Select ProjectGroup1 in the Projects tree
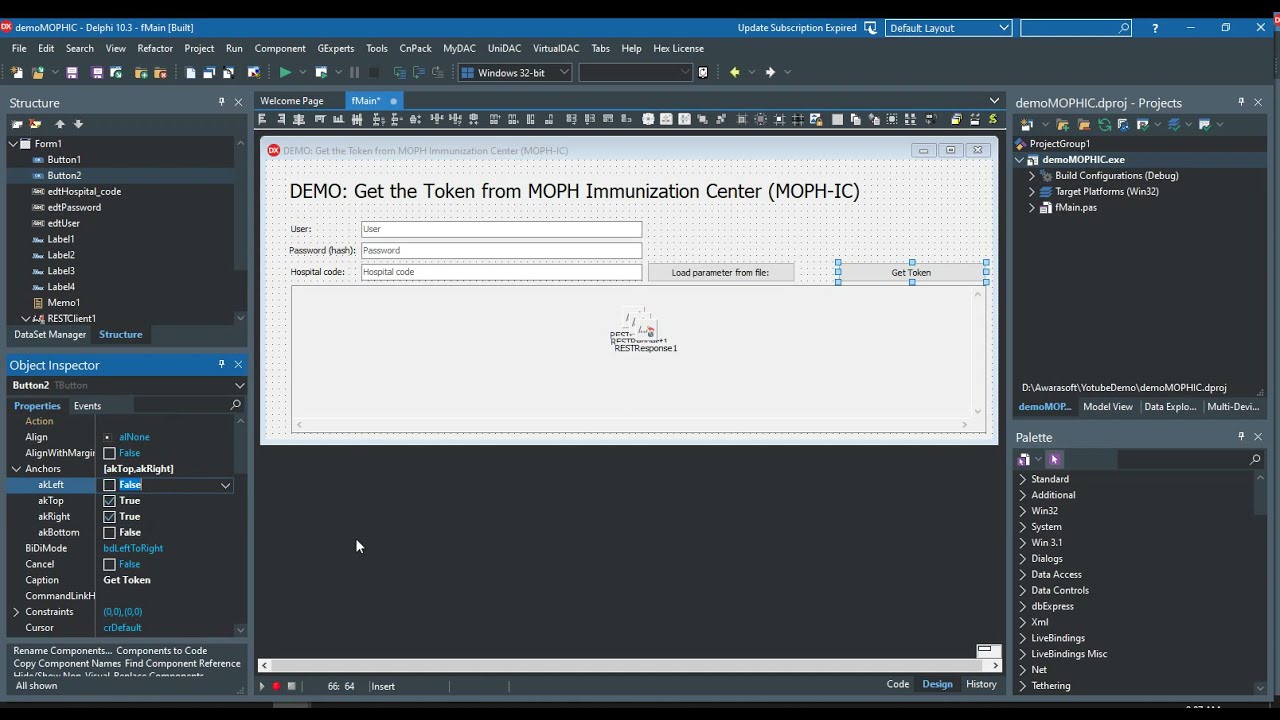Screen dimensions: 1280x720 1060,143
